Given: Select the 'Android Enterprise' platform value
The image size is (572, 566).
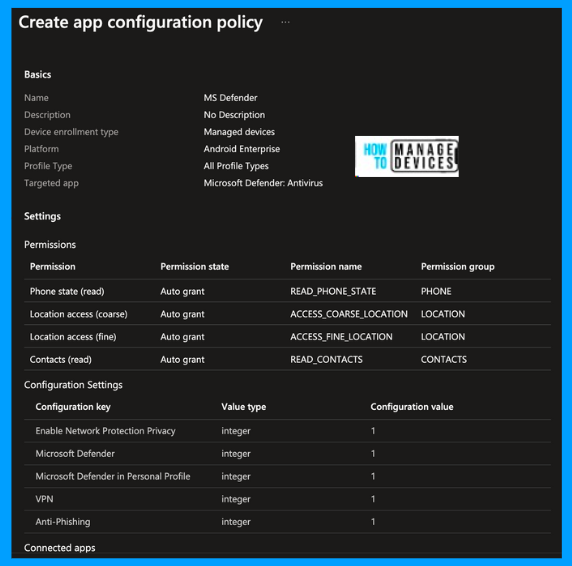Looking at the screenshot, I should (242, 149).
